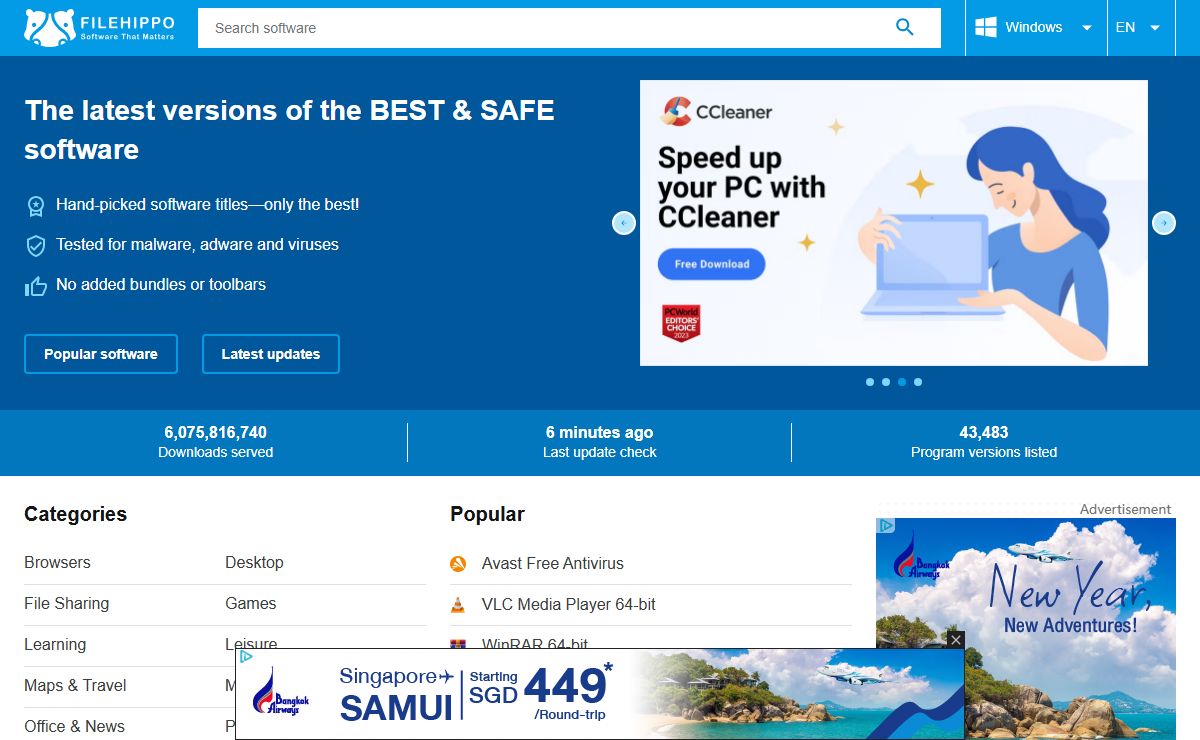The image size is (1200, 740).
Task: Click the Avast Free Antivirus icon
Action: coord(458,563)
